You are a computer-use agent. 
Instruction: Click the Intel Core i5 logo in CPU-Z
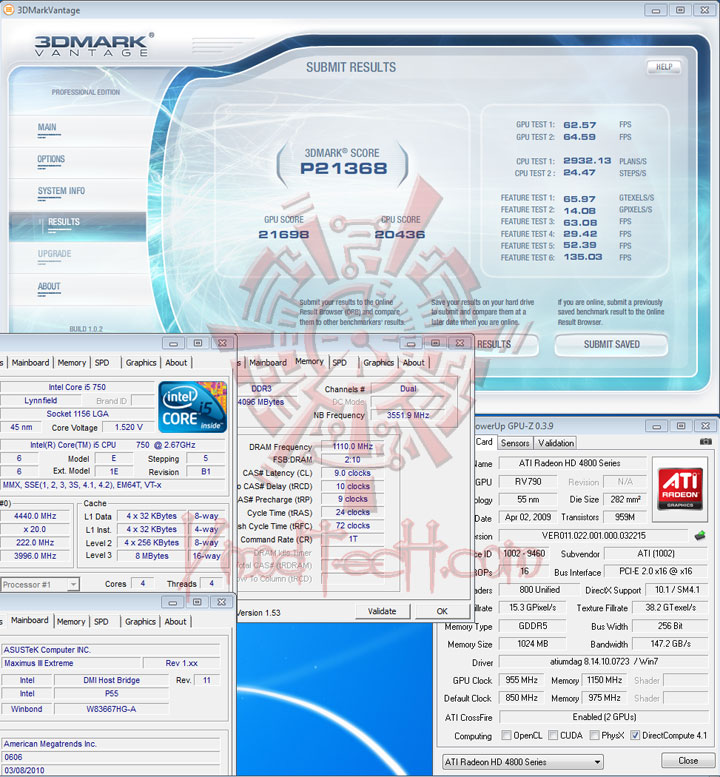coord(193,407)
